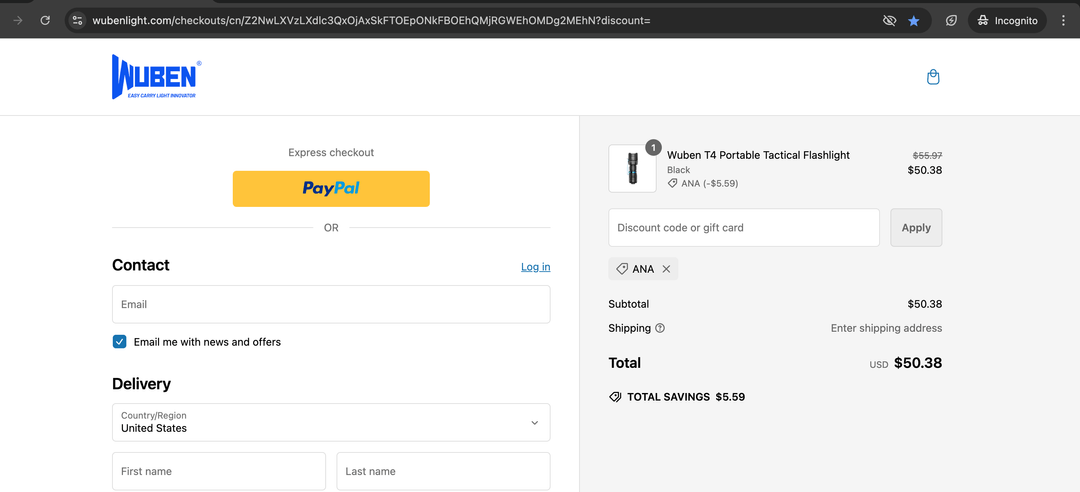This screenshot has height=492, width=1080.
Task: Click the Wuben T4 flashlight thumbnail
Action: click(632, 168)
